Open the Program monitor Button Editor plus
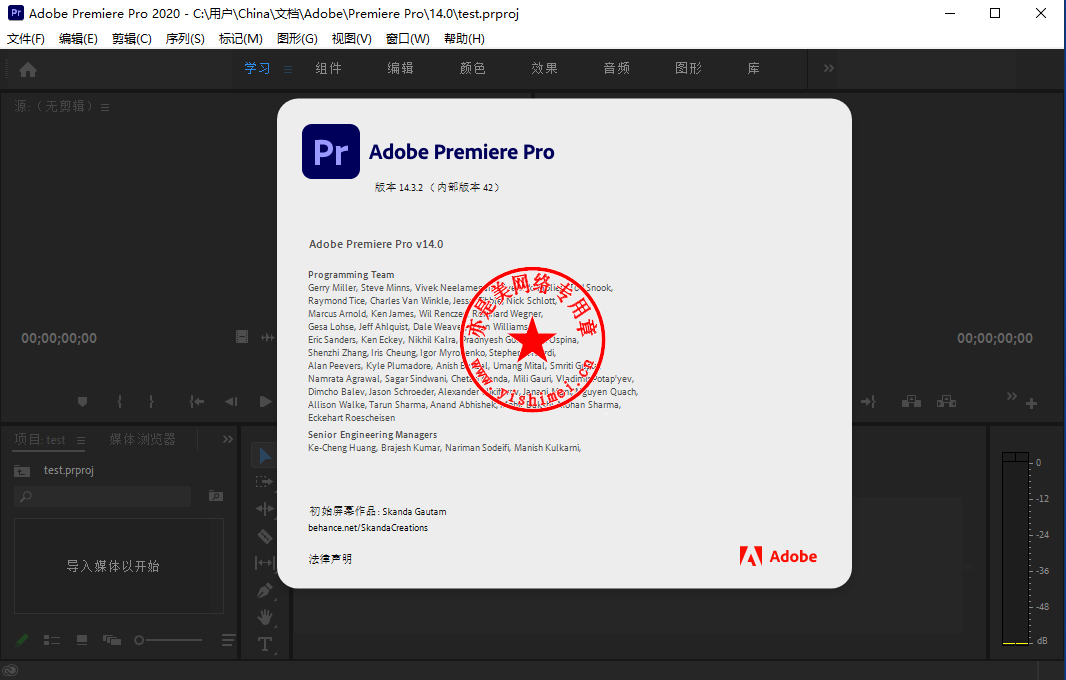 1031,404
